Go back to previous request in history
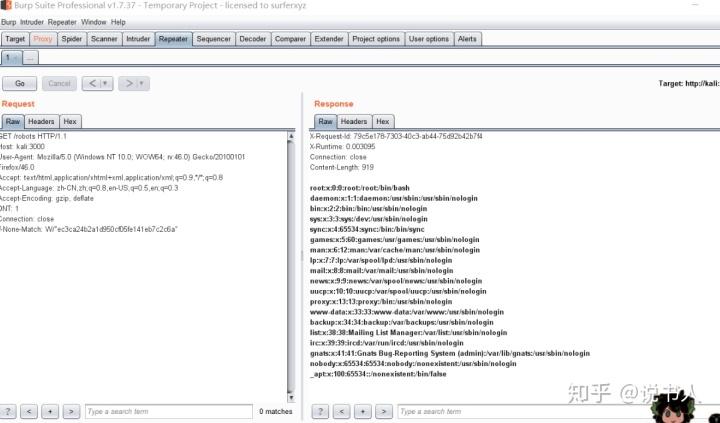 (92, 84)
